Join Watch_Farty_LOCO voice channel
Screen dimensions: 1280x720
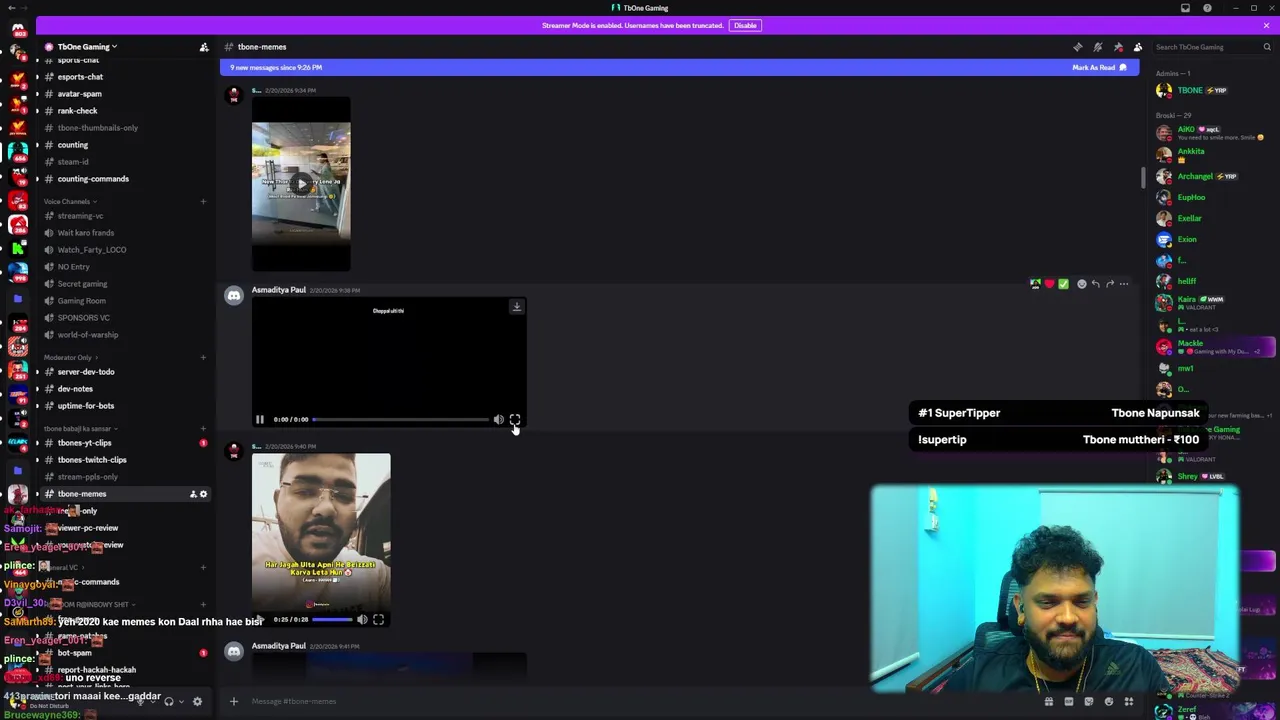click(x=91, y=250)
